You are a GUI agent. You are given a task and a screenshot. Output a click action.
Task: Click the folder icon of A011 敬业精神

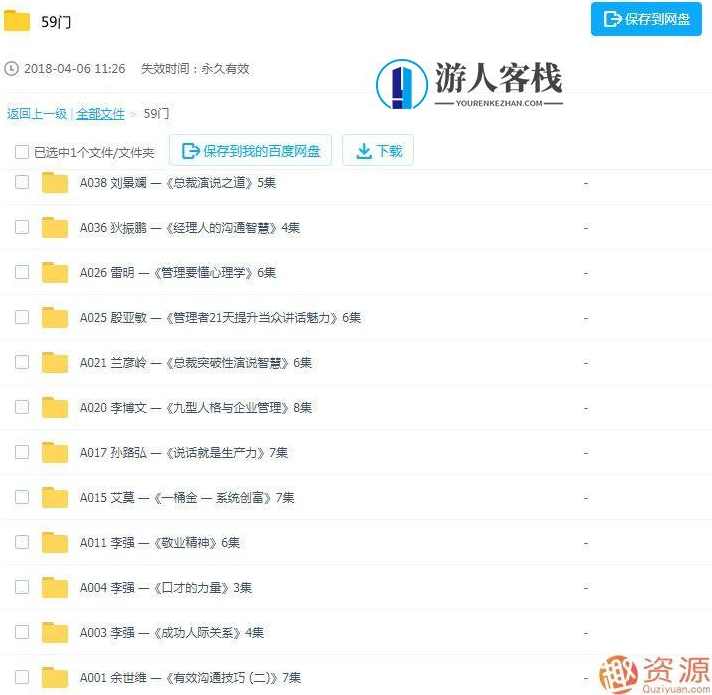point(55,542)
